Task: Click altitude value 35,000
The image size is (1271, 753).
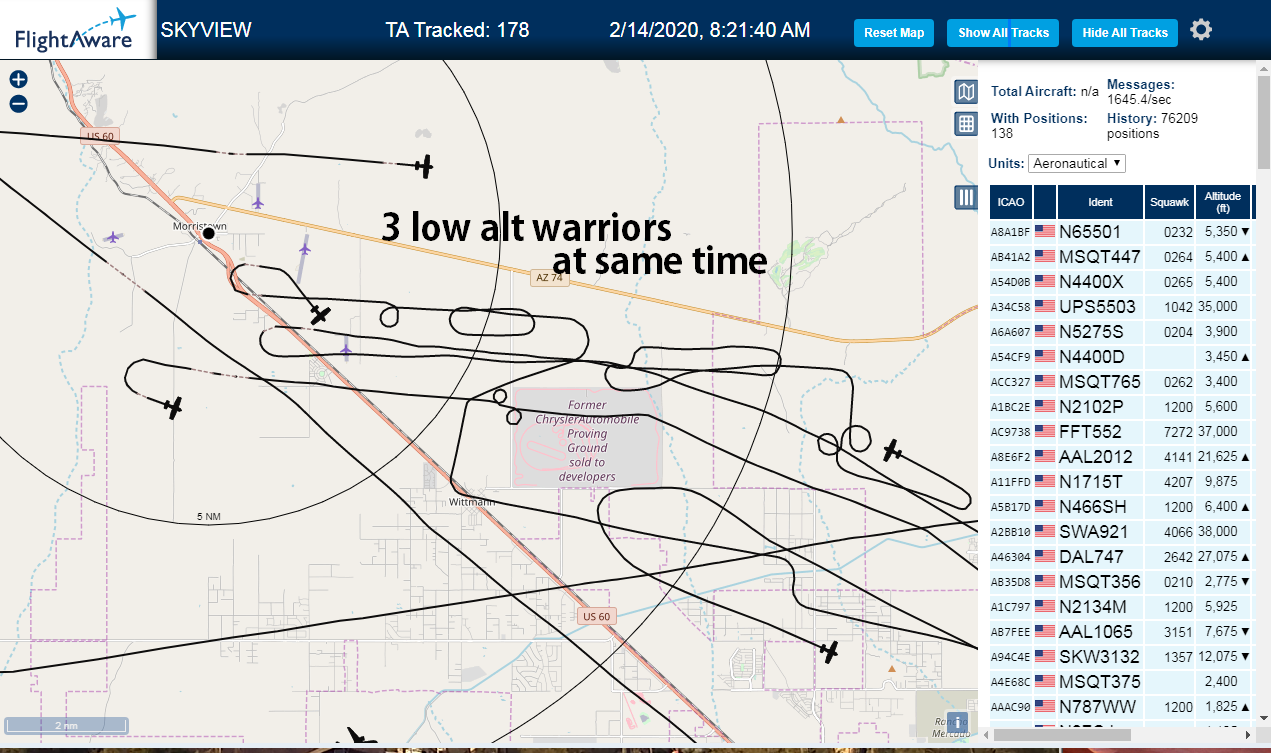Action: coord(1218,307)
